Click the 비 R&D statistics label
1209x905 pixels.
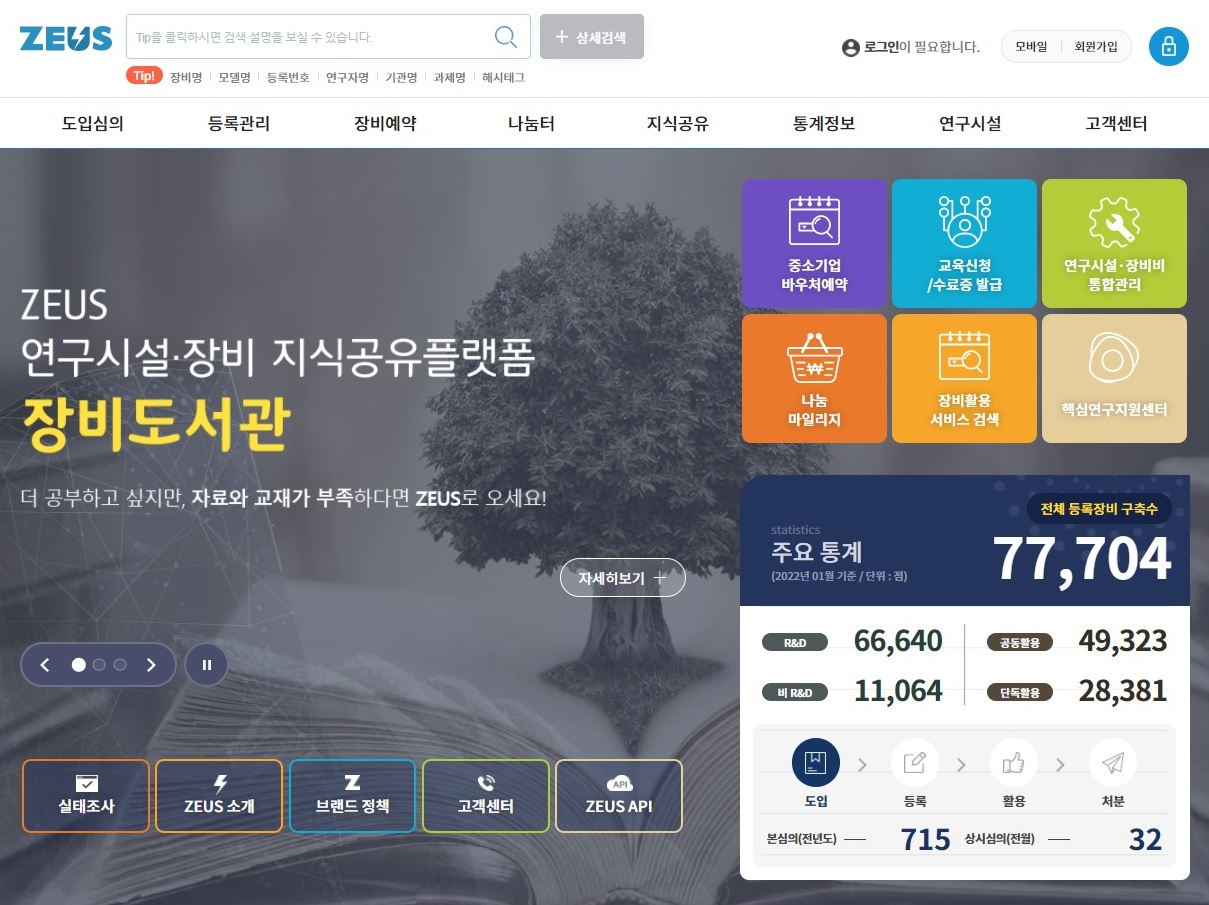(x=795, y=692)
